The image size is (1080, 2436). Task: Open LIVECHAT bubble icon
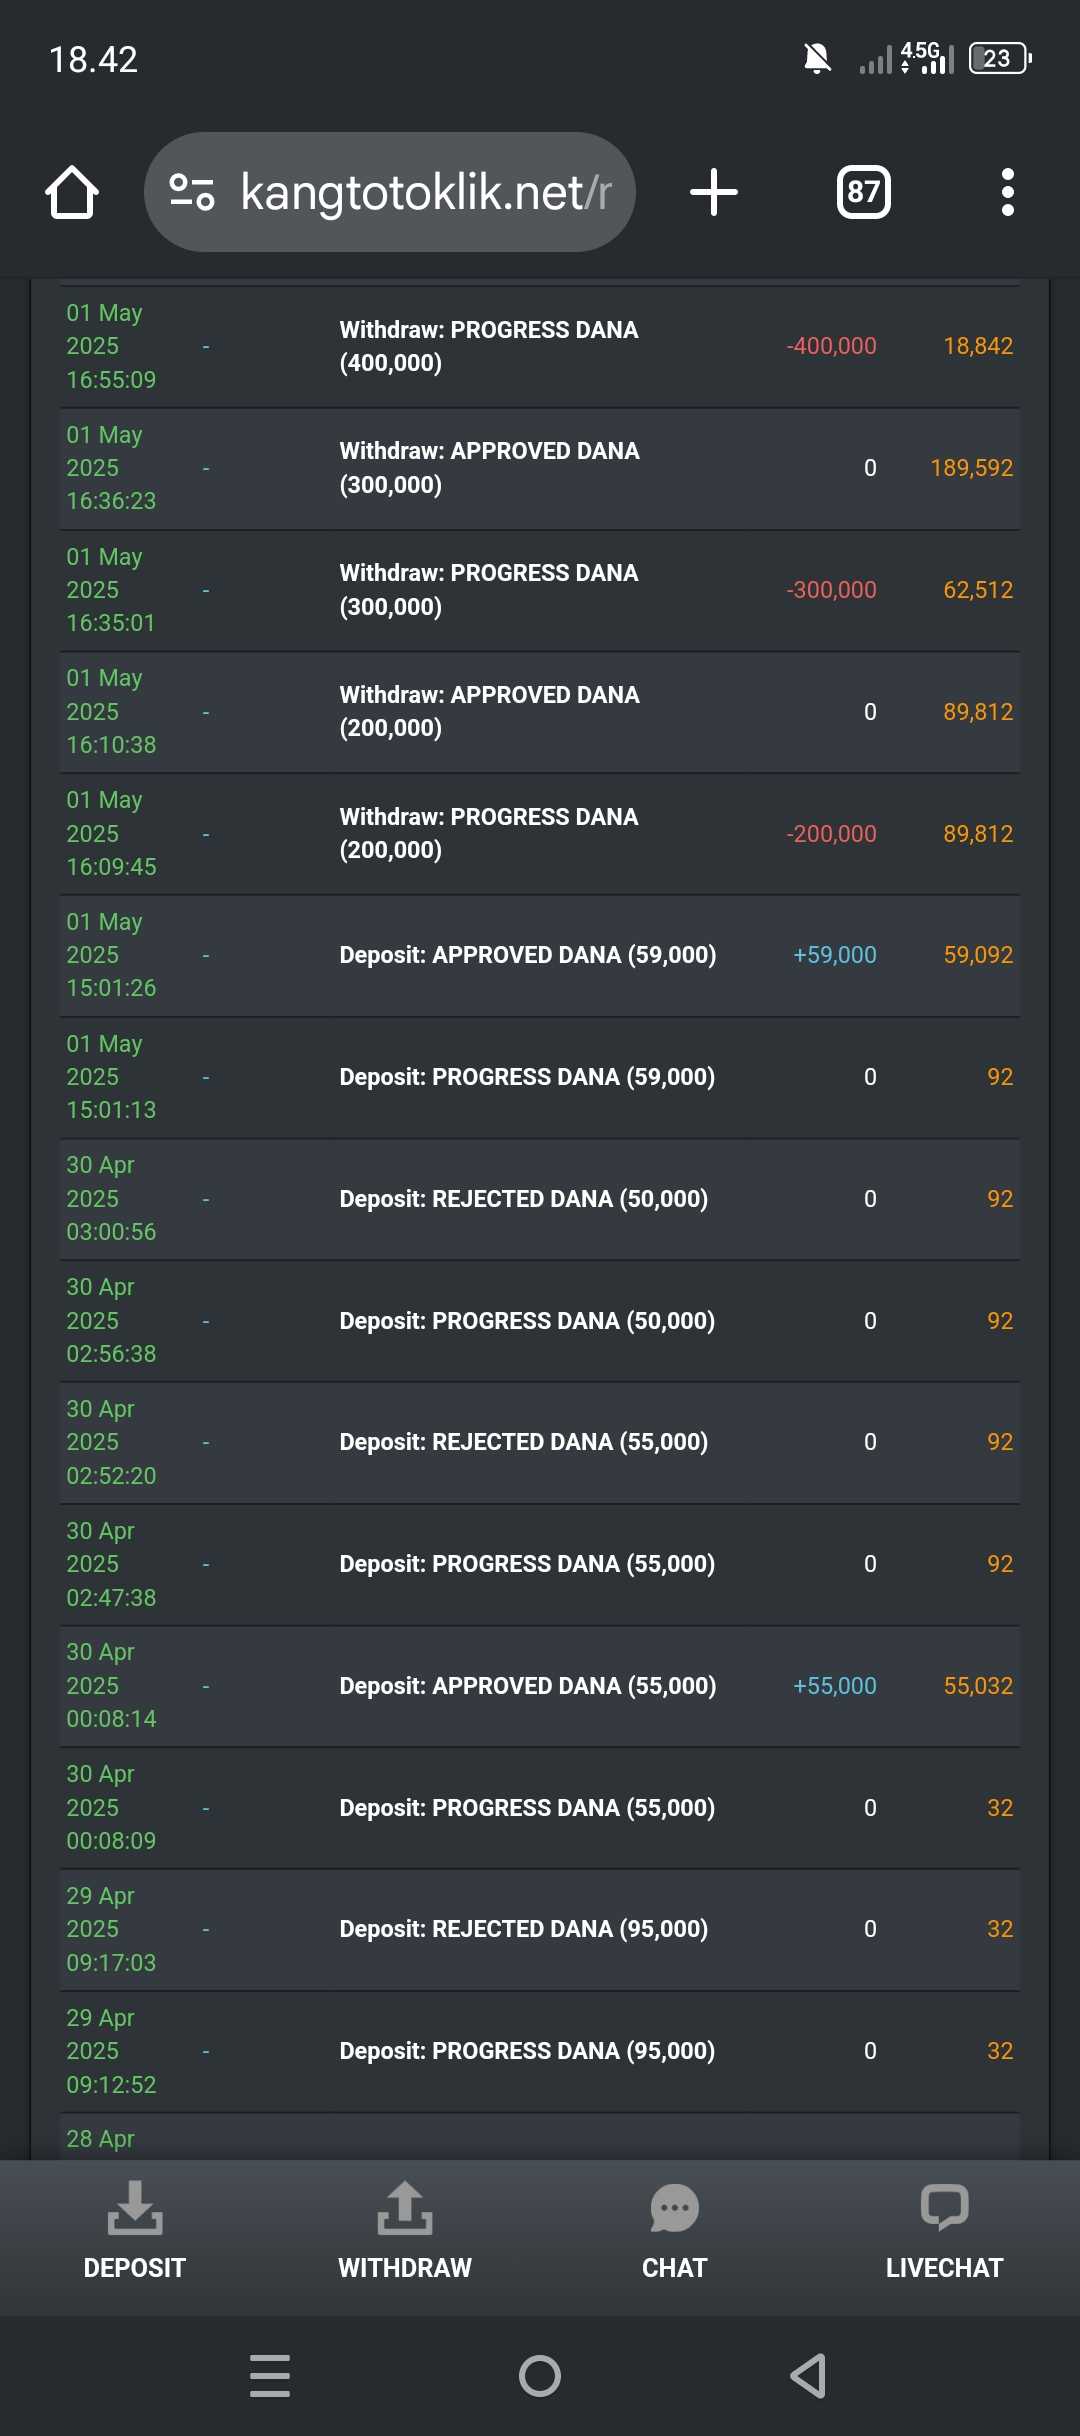point(944,2208)
